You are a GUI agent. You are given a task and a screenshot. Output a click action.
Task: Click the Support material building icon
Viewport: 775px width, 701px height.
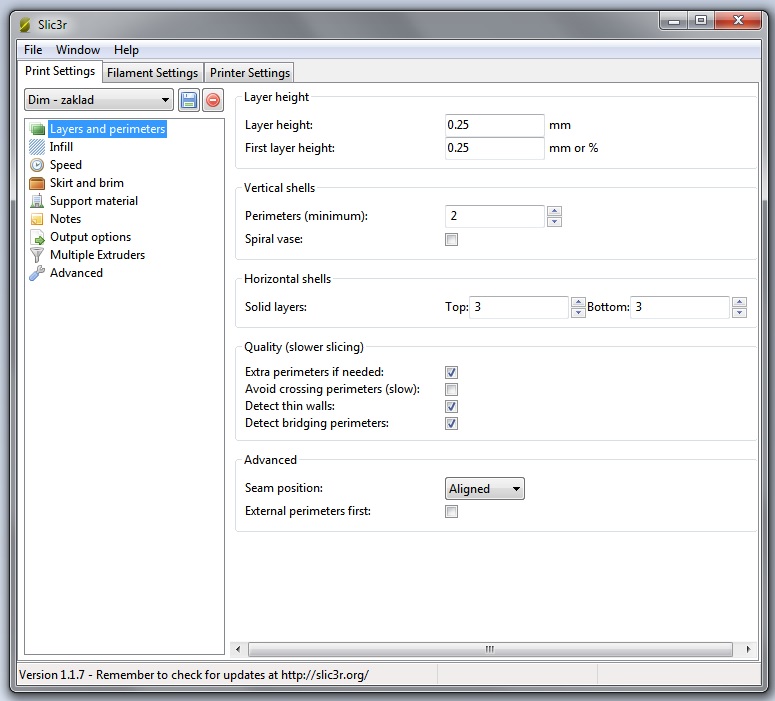37,201
